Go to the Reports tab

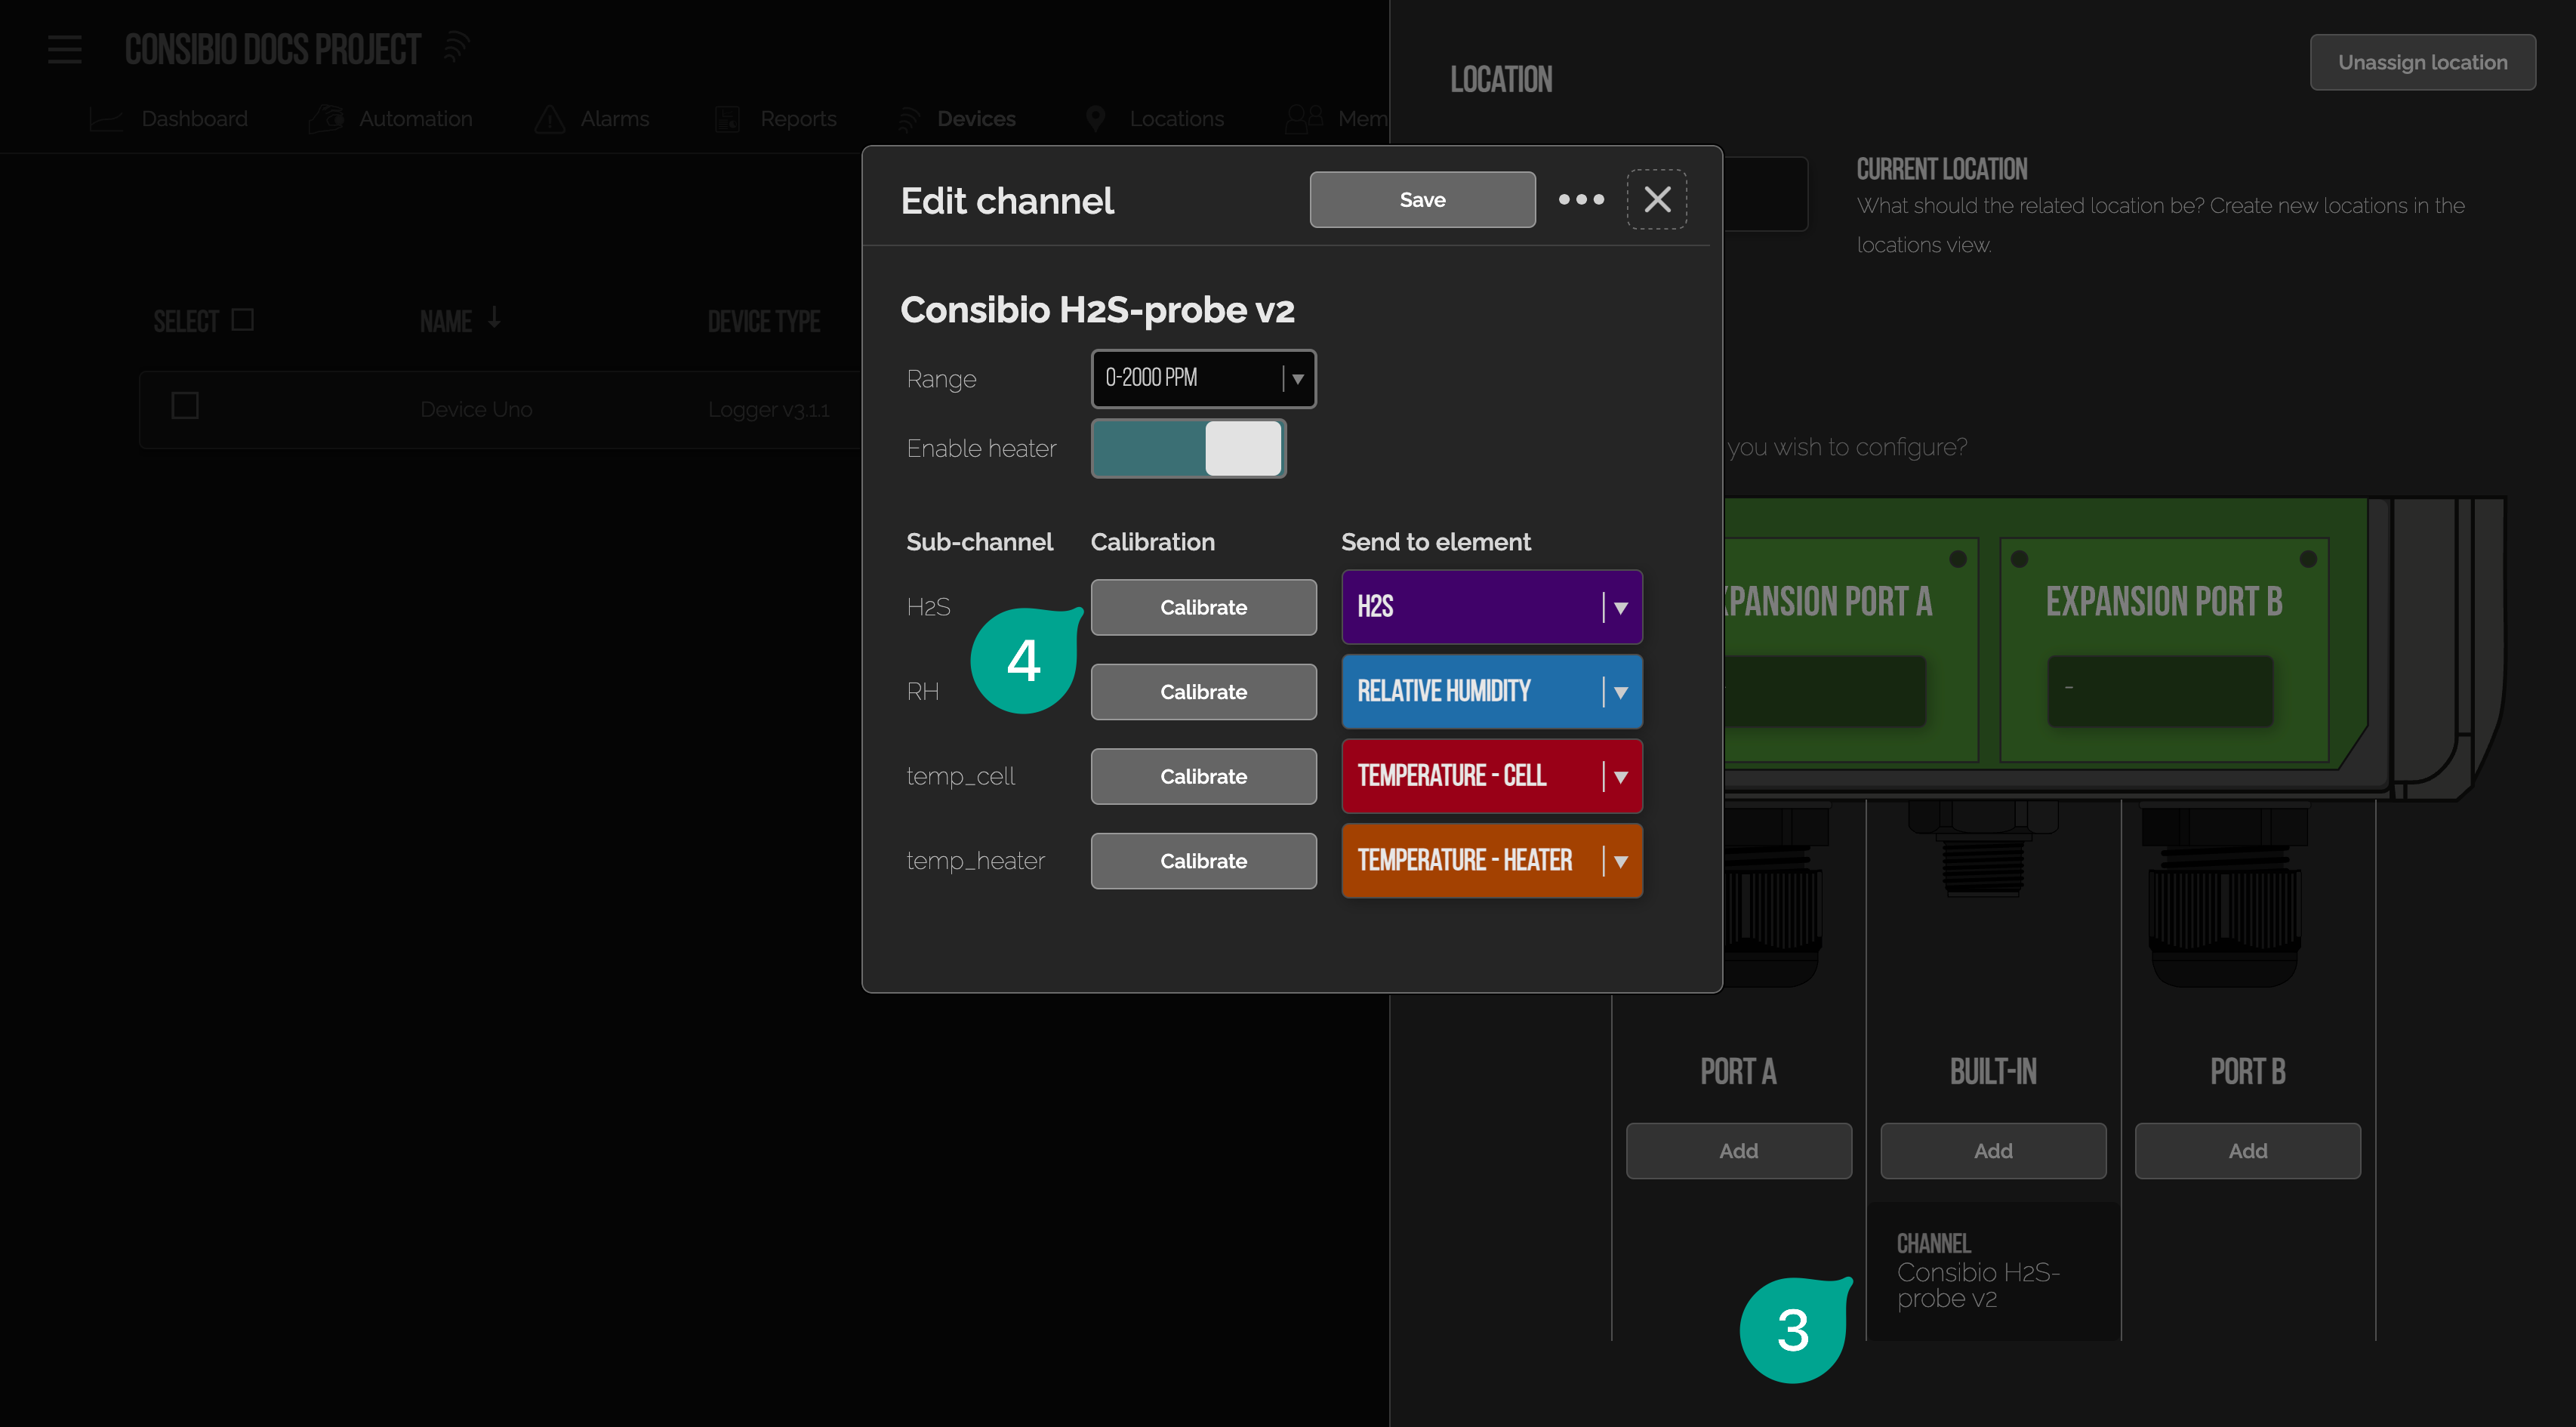coord(776,119)
